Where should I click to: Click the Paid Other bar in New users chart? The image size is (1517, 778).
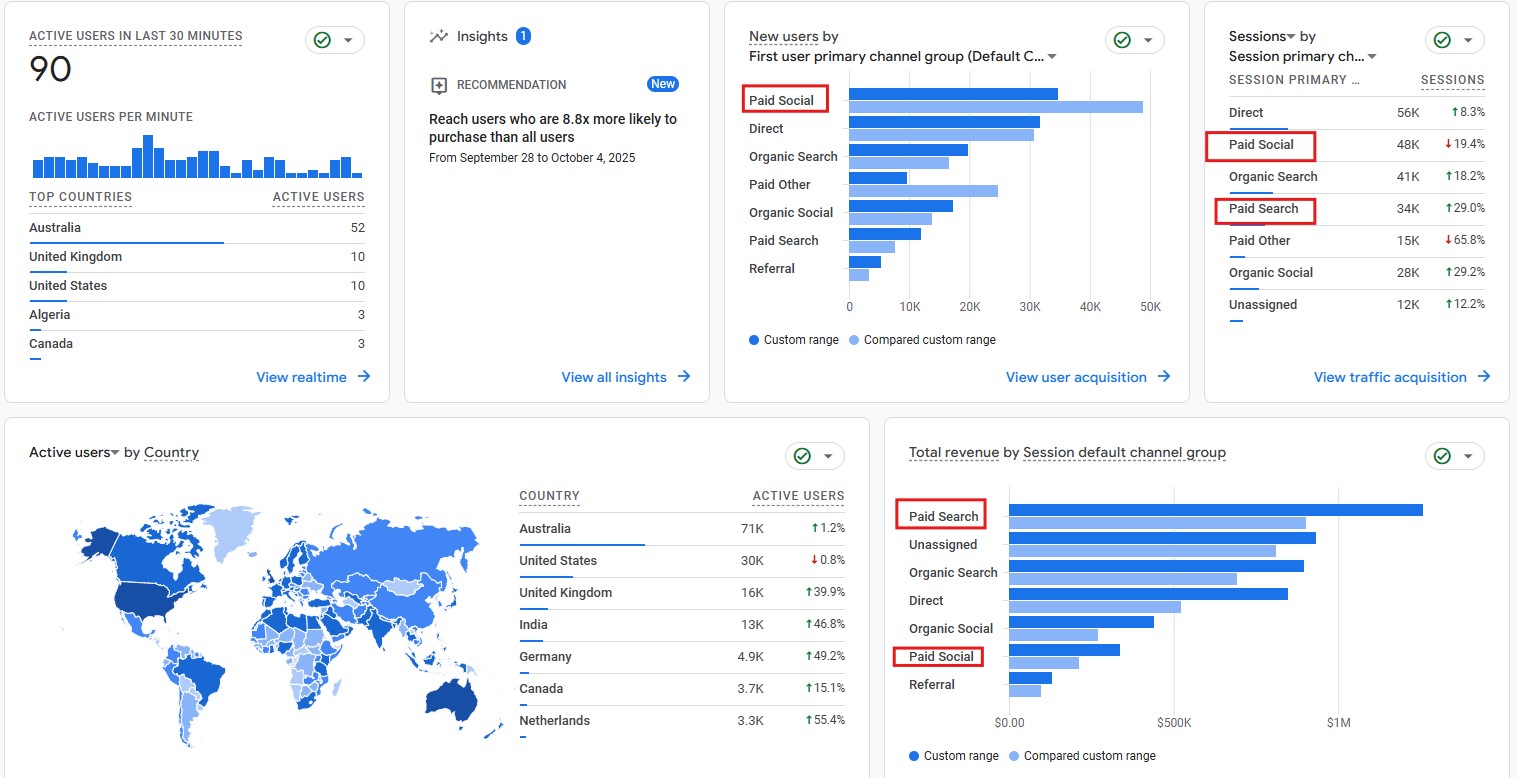pyautogui.click(x=878, y=178)
